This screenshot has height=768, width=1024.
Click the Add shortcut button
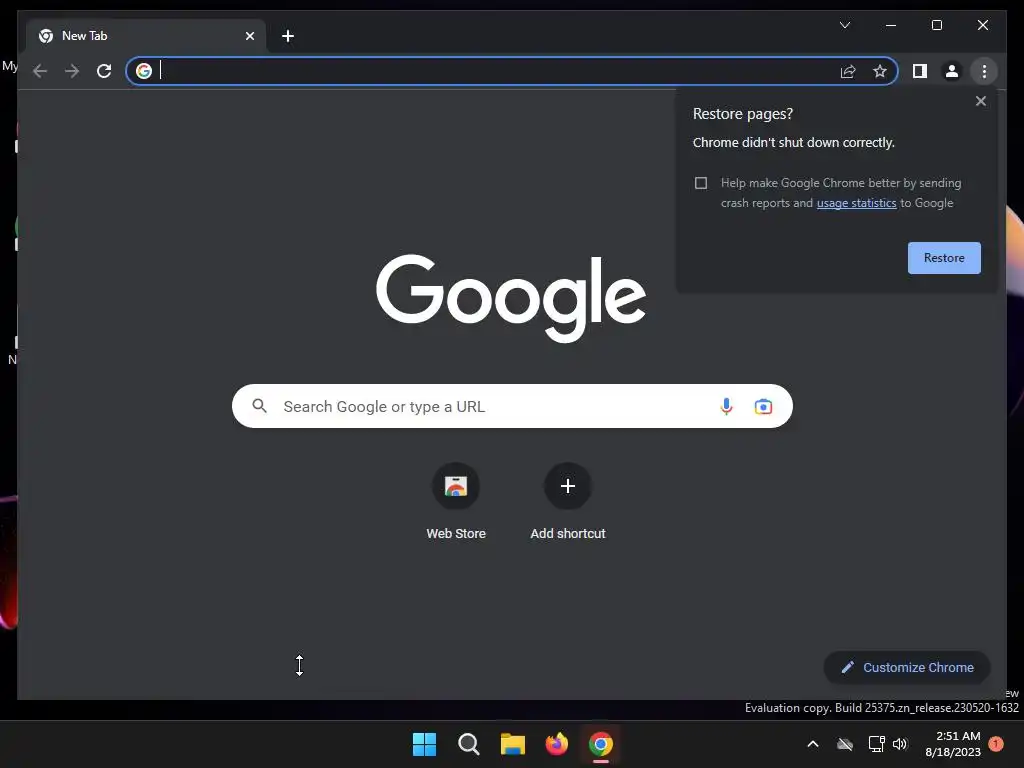click(568, 502)
